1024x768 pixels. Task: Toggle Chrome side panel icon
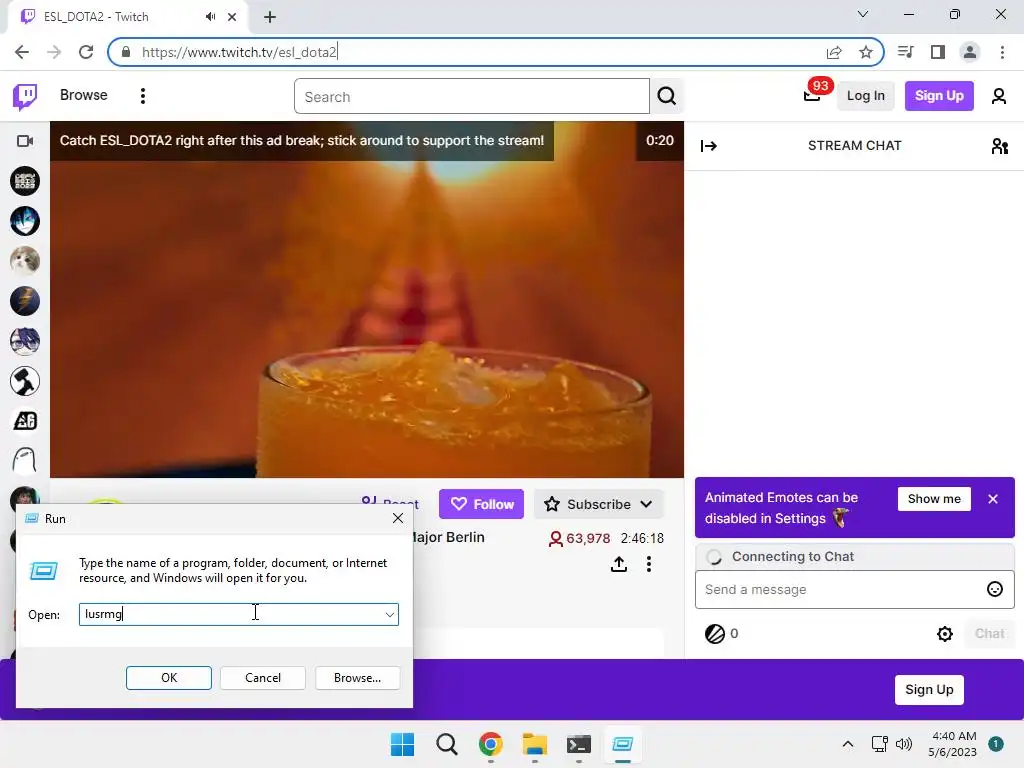click(x=938, y=52)
